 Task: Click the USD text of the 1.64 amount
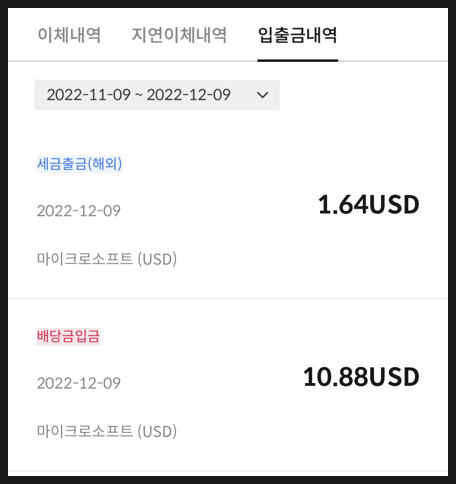[394, 204]
